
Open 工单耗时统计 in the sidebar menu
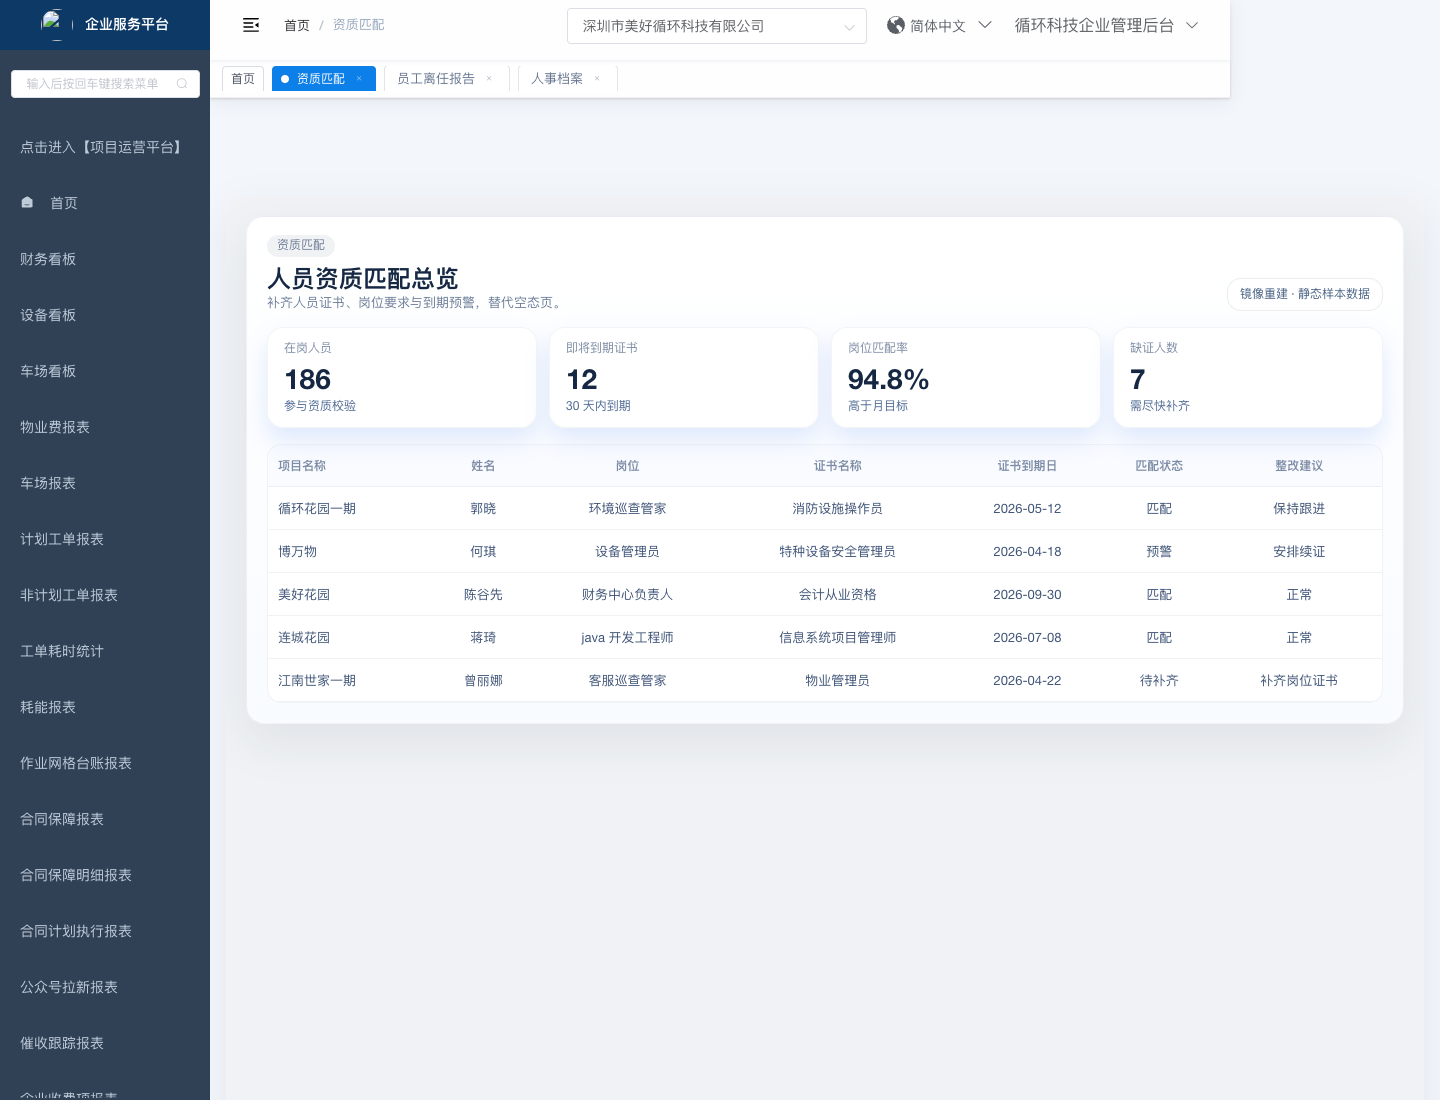coord(62,651)
